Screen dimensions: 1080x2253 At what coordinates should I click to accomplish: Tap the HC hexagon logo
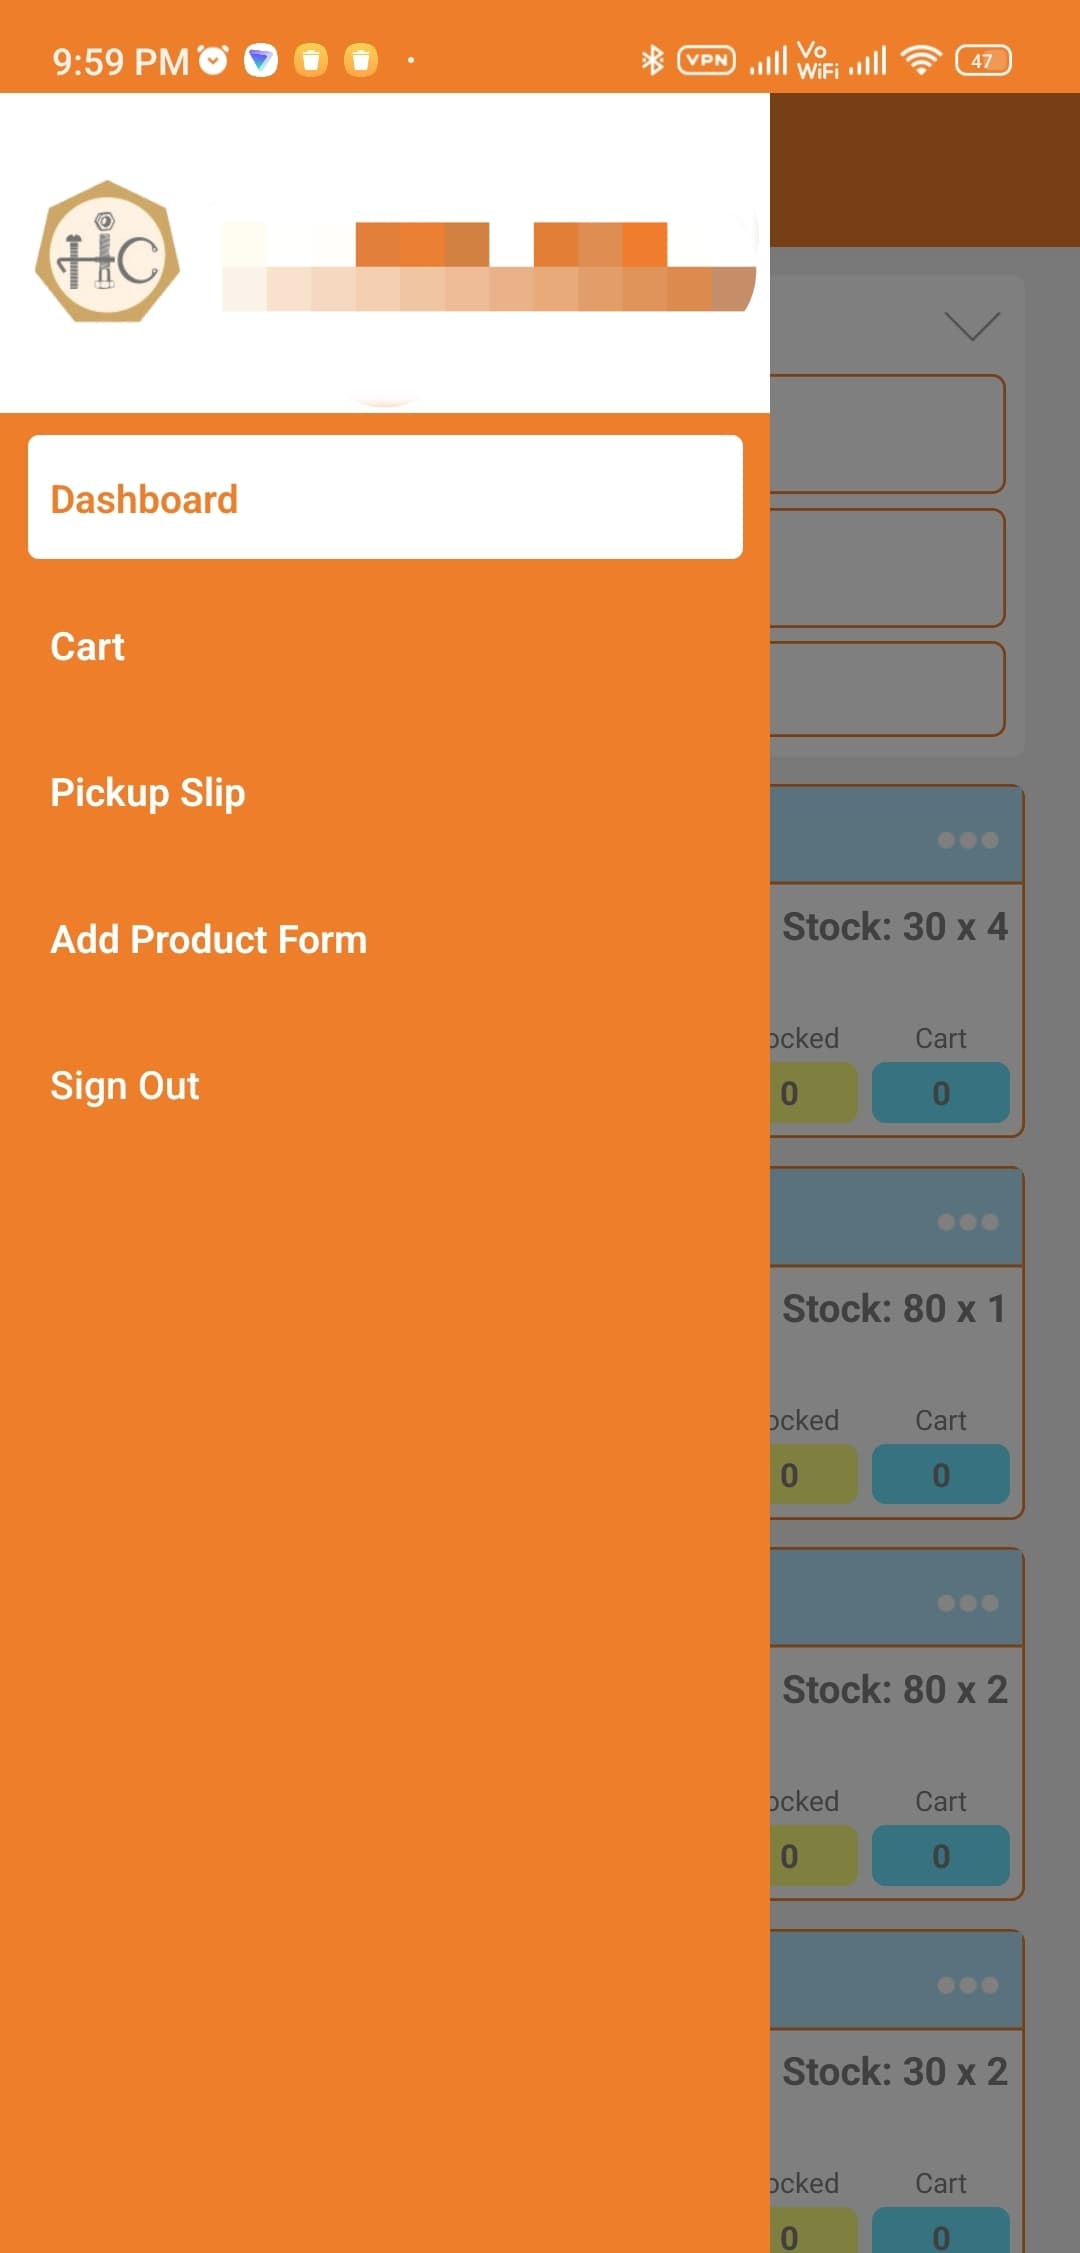tap(107, 252)
